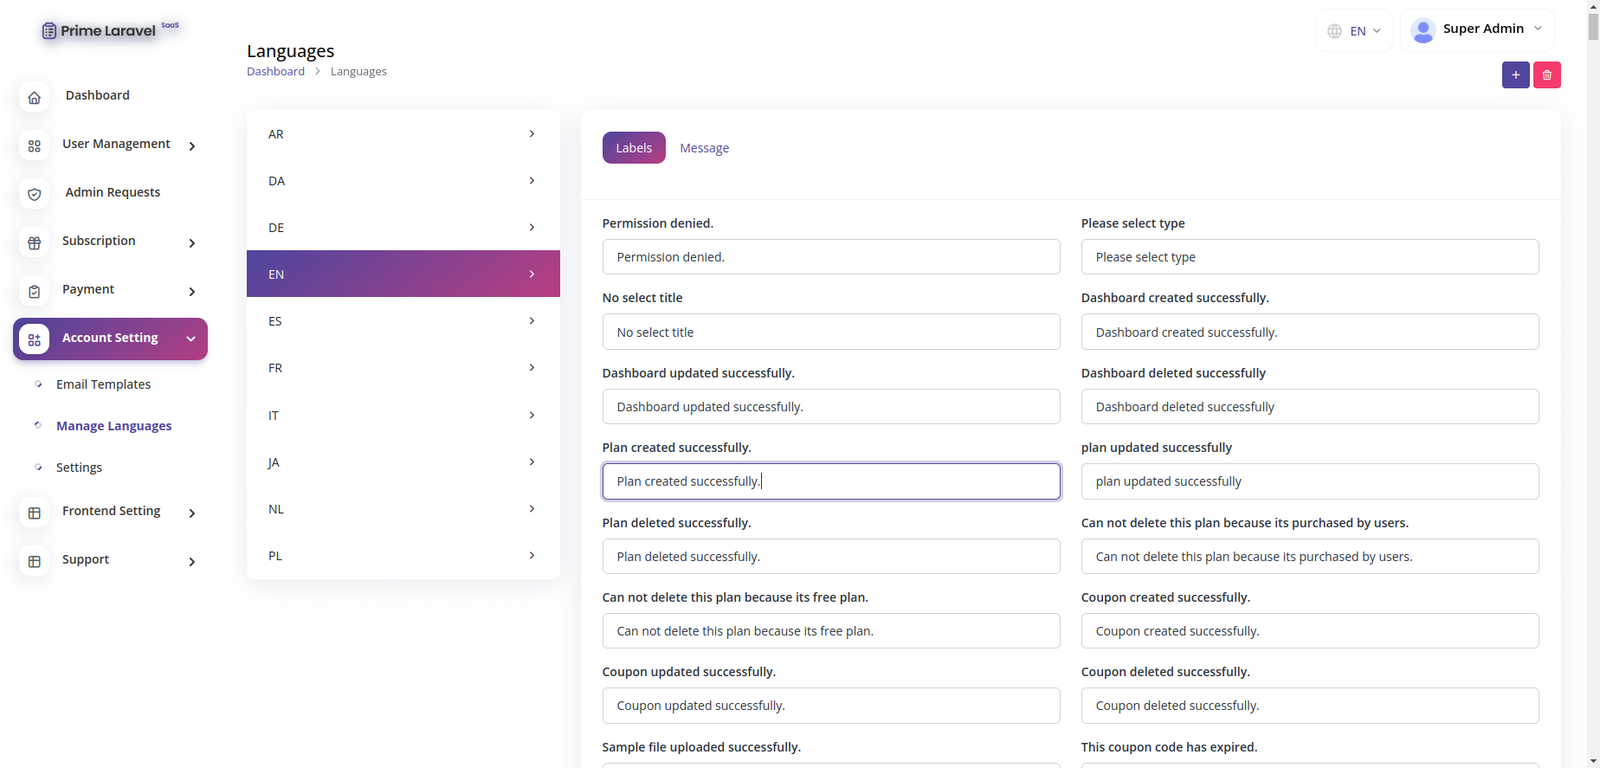Open the Super Admin profile menu

[1476, 30]
